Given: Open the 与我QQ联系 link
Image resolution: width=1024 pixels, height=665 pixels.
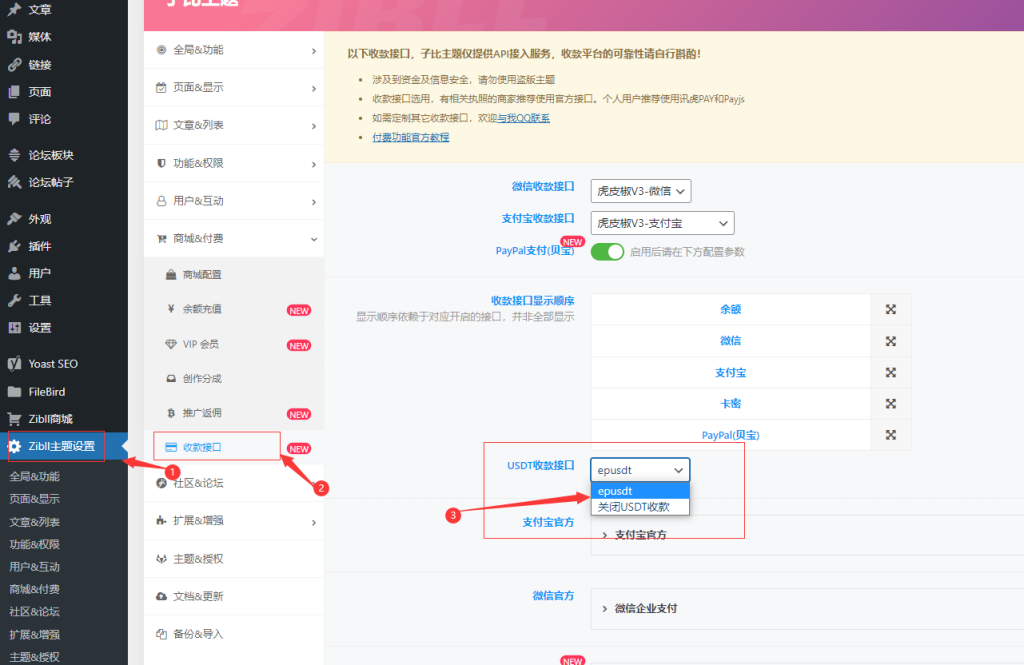Looking at the screenshot, I should point(524,118).
